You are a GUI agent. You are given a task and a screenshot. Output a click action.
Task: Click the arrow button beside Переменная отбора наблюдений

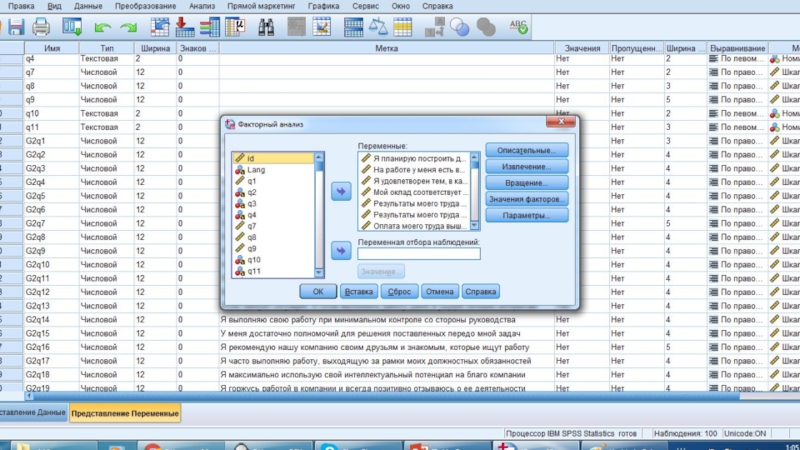point(341,251)
